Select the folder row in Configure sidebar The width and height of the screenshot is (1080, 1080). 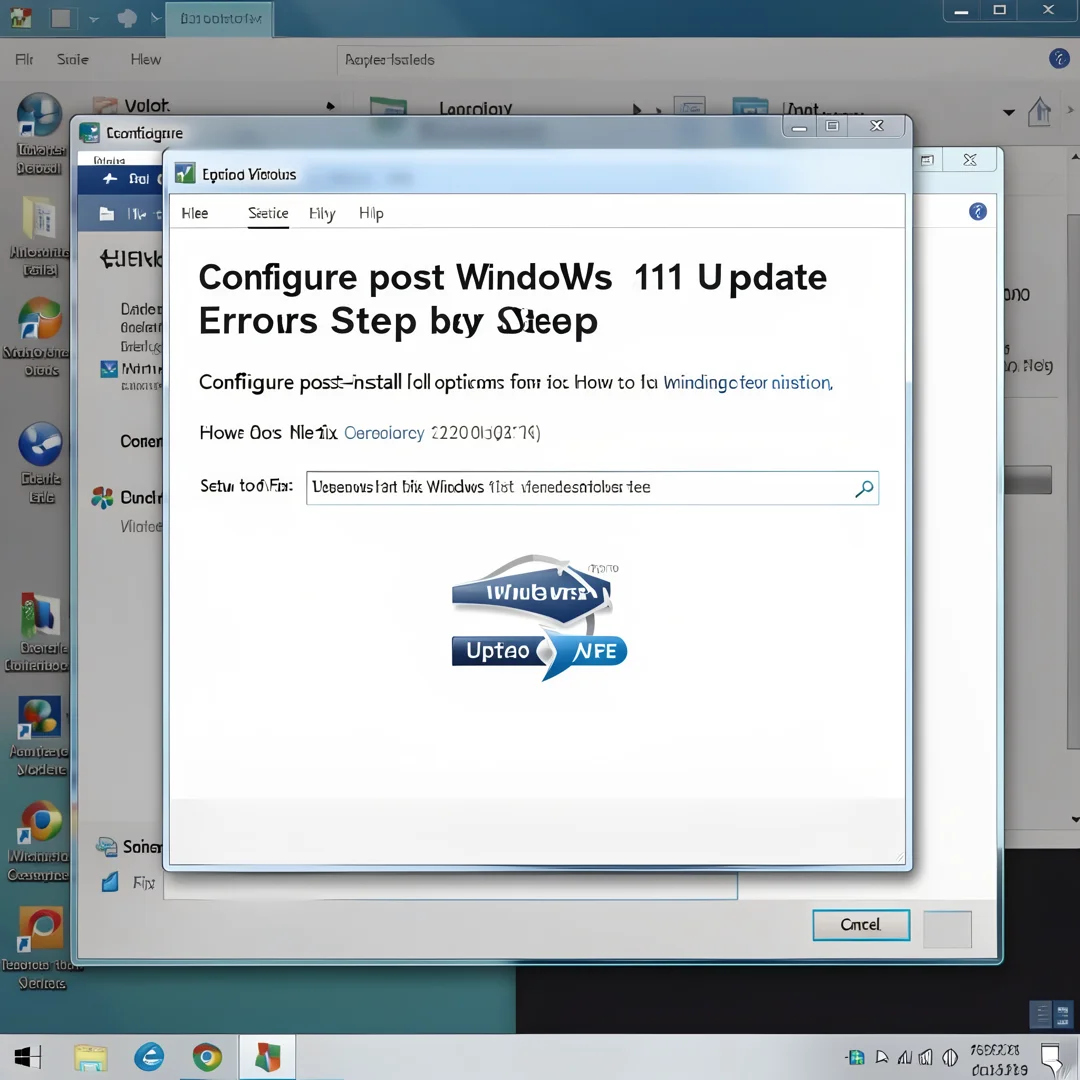121,214
